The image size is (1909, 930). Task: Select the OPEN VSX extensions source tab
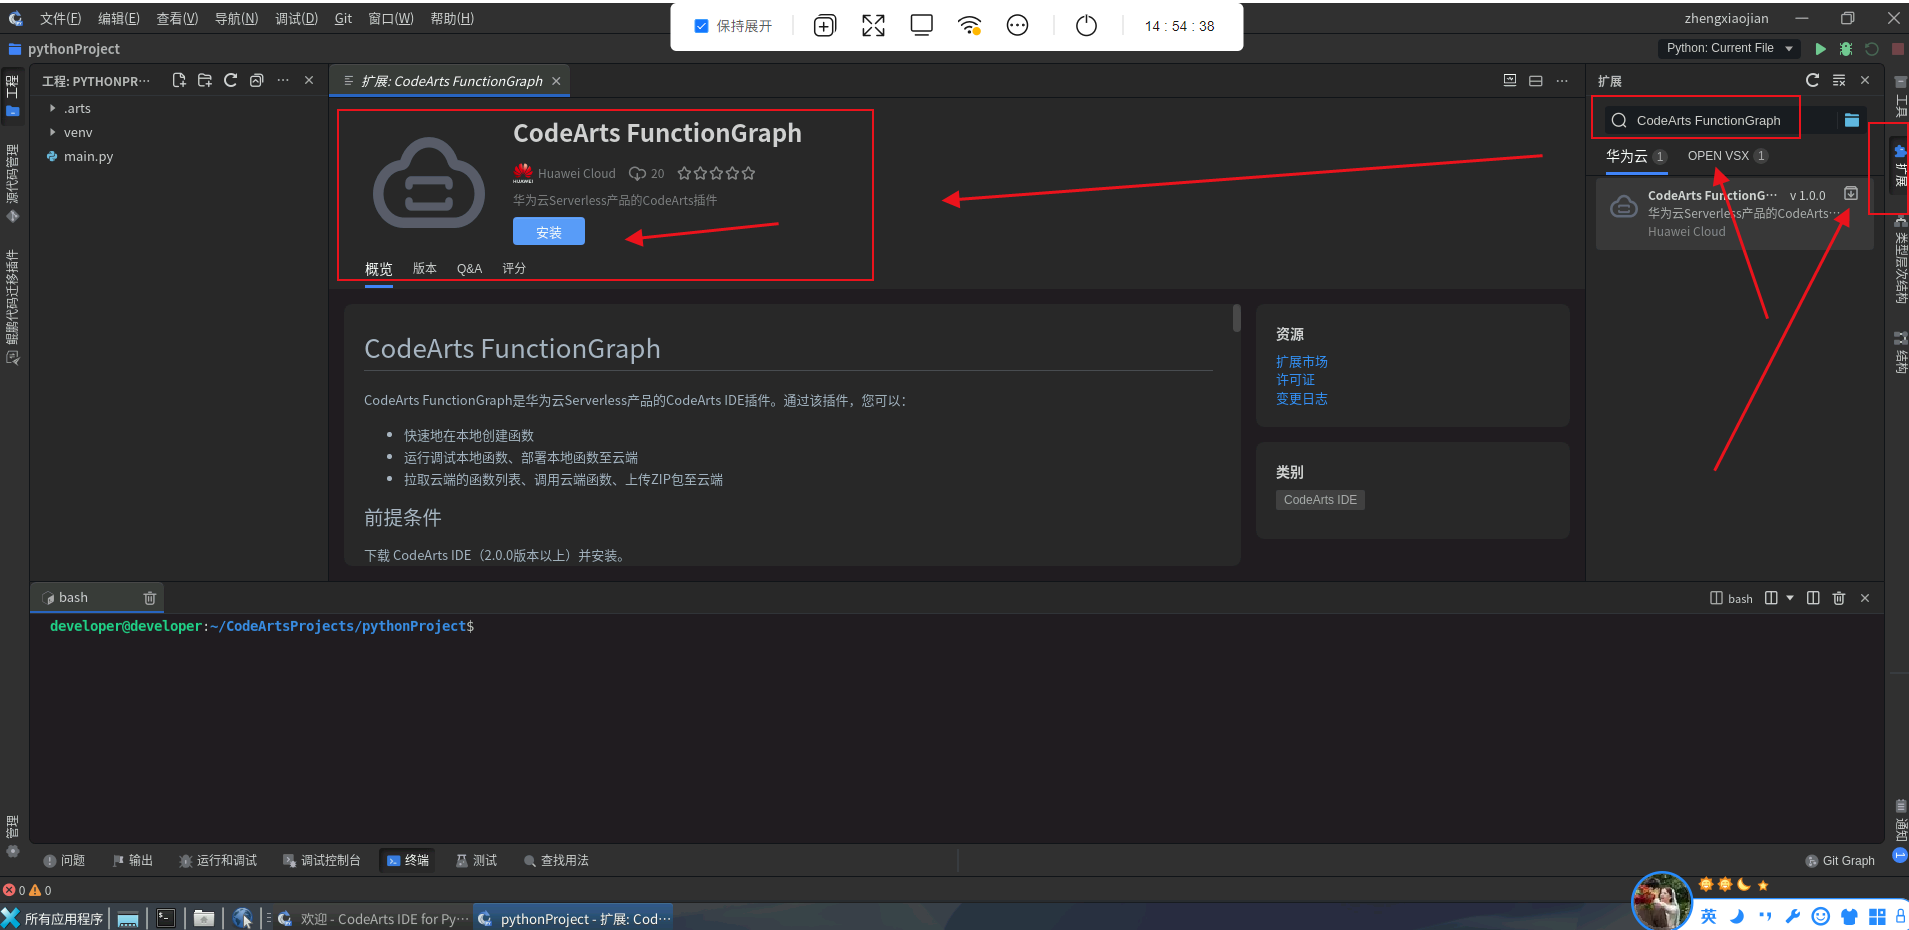point(1727,156)
